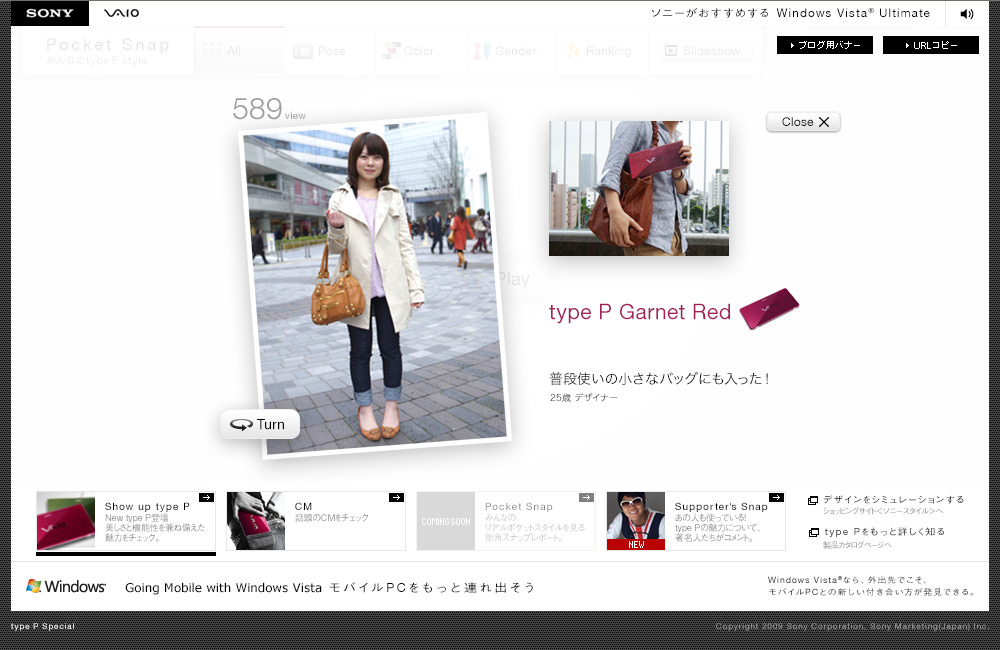Click the ブログ用バナー button
This screenshot has height=650, width=1000.
(x=825, y=45)
